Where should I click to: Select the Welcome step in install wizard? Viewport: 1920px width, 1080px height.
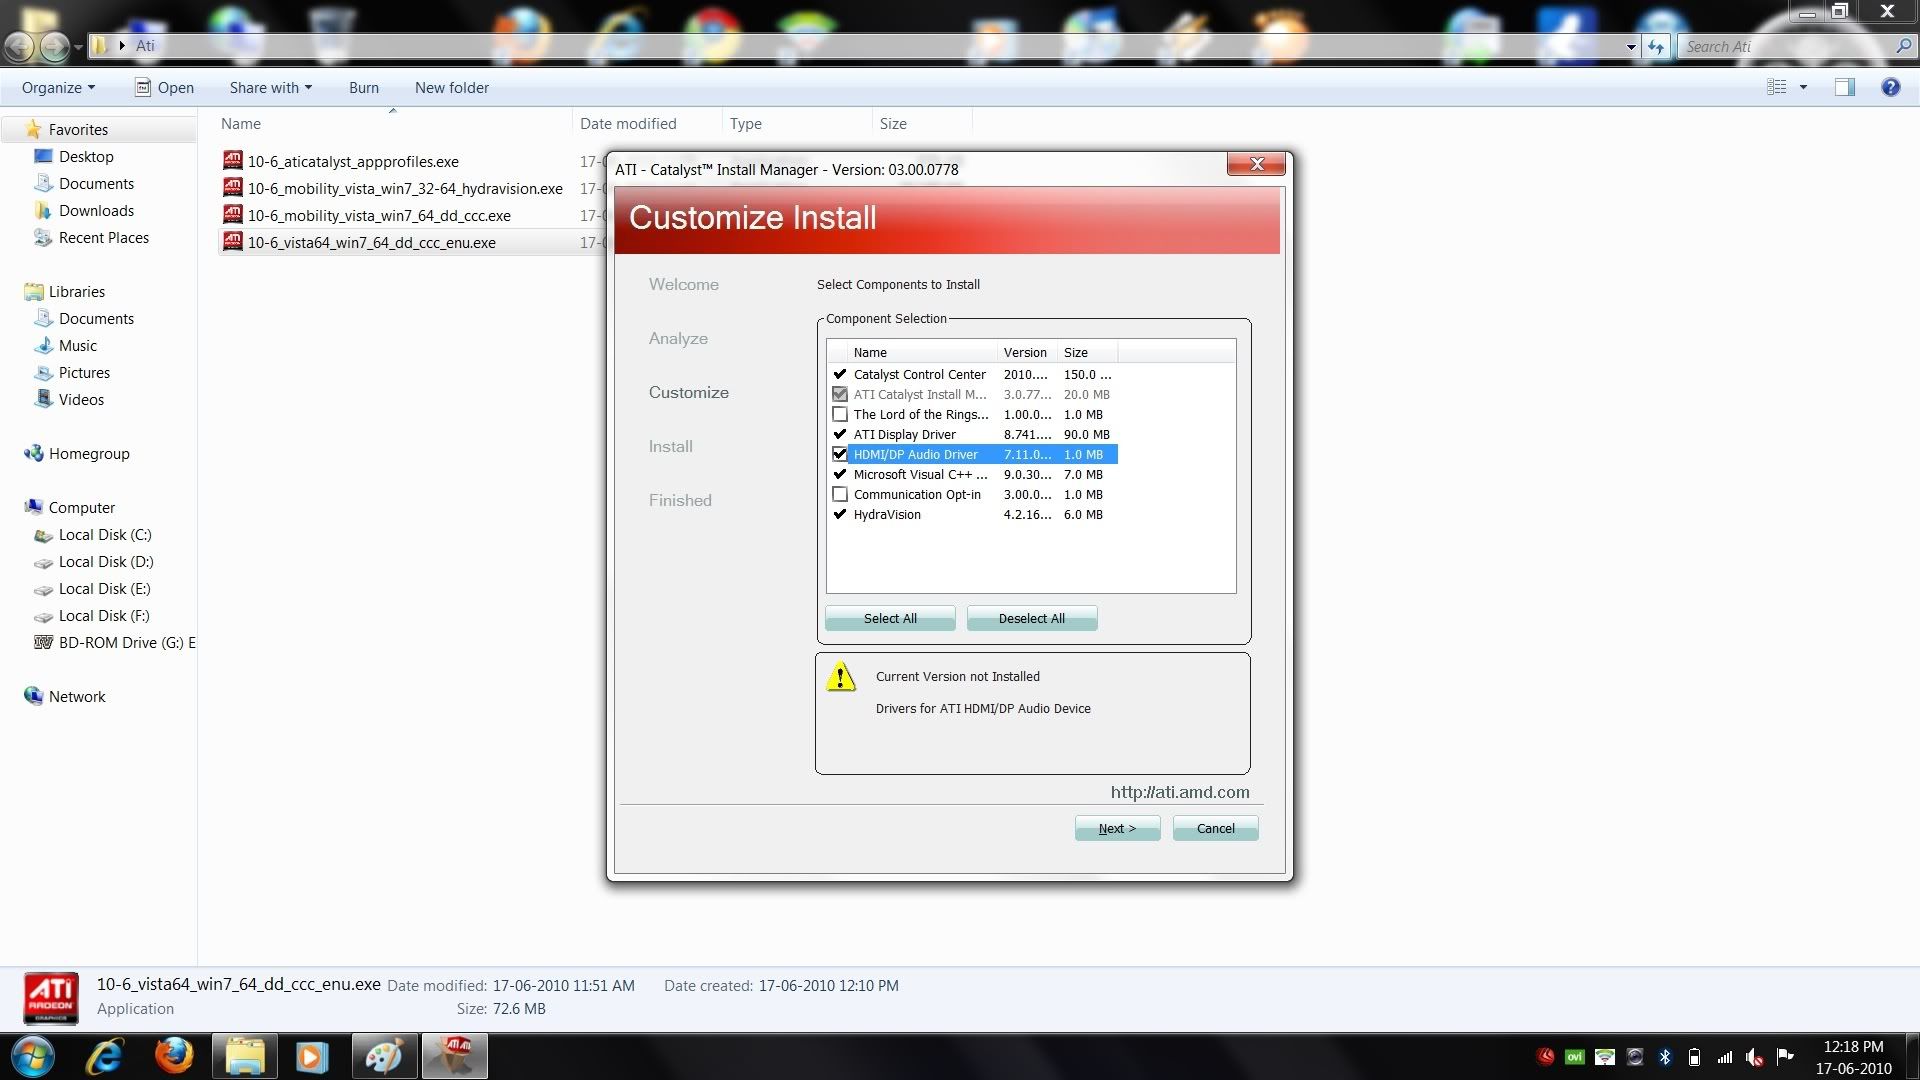[x=683, y=284]
